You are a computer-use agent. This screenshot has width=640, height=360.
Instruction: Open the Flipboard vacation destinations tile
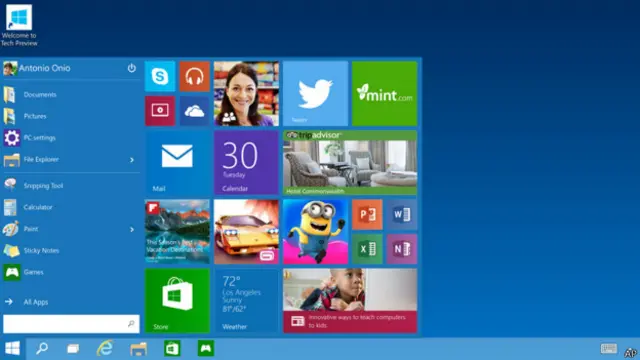(x=178, y=231)
